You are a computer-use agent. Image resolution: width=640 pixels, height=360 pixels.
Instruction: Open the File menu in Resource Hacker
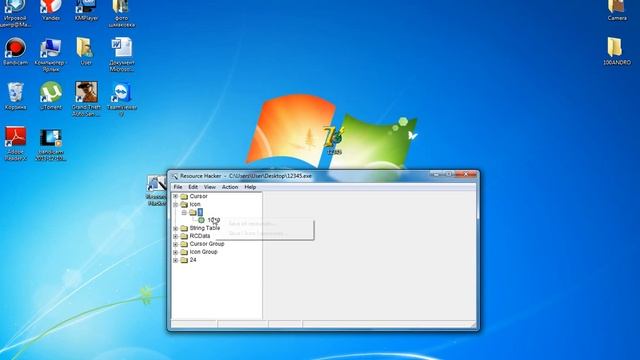tap(178, 187)
